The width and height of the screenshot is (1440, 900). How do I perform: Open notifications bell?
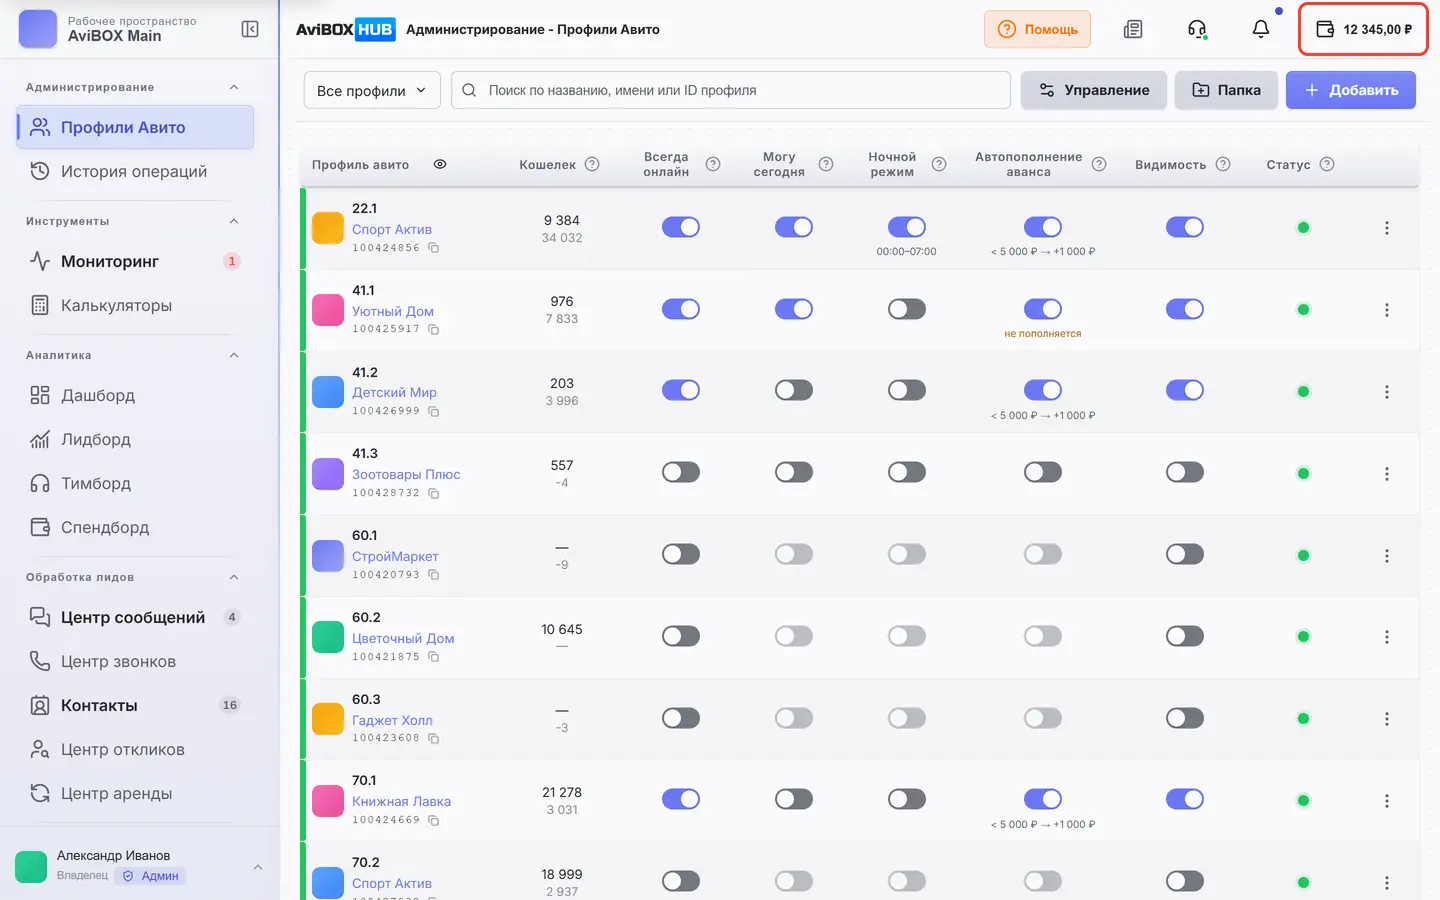[x=1261, y=29]
